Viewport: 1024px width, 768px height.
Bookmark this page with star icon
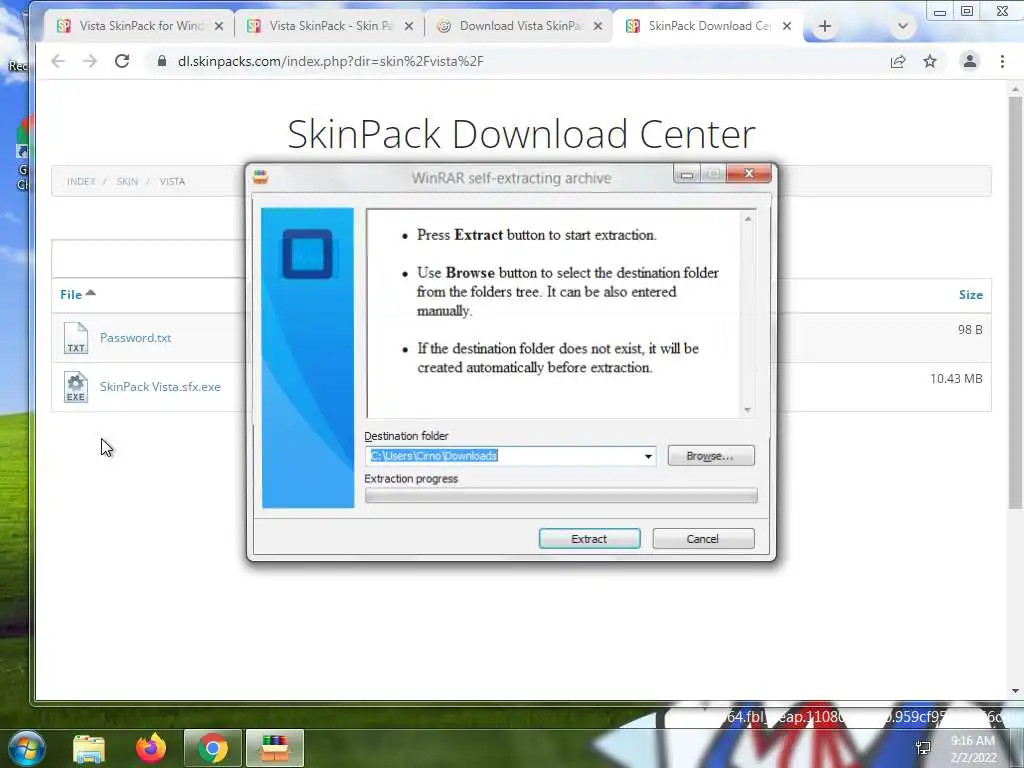coord(930,61)
